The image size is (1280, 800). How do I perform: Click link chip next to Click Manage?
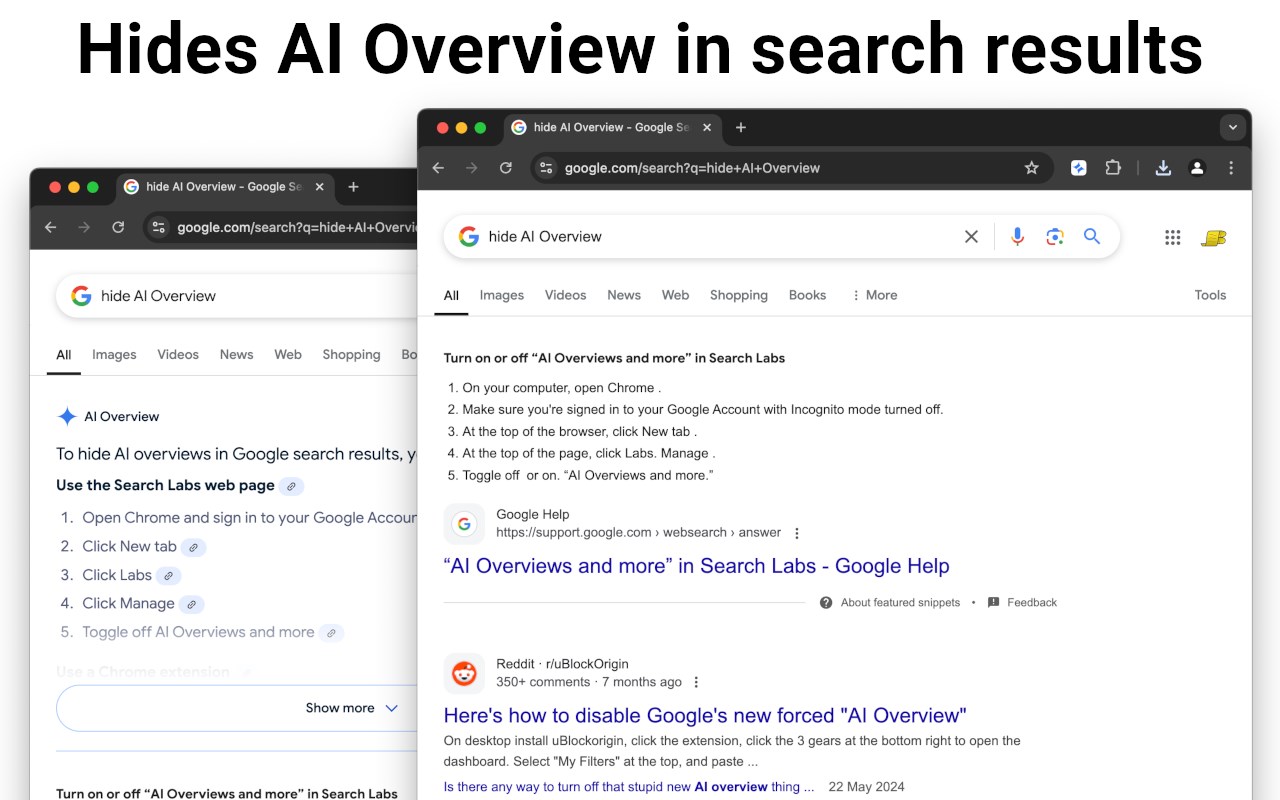pos(191,605)
